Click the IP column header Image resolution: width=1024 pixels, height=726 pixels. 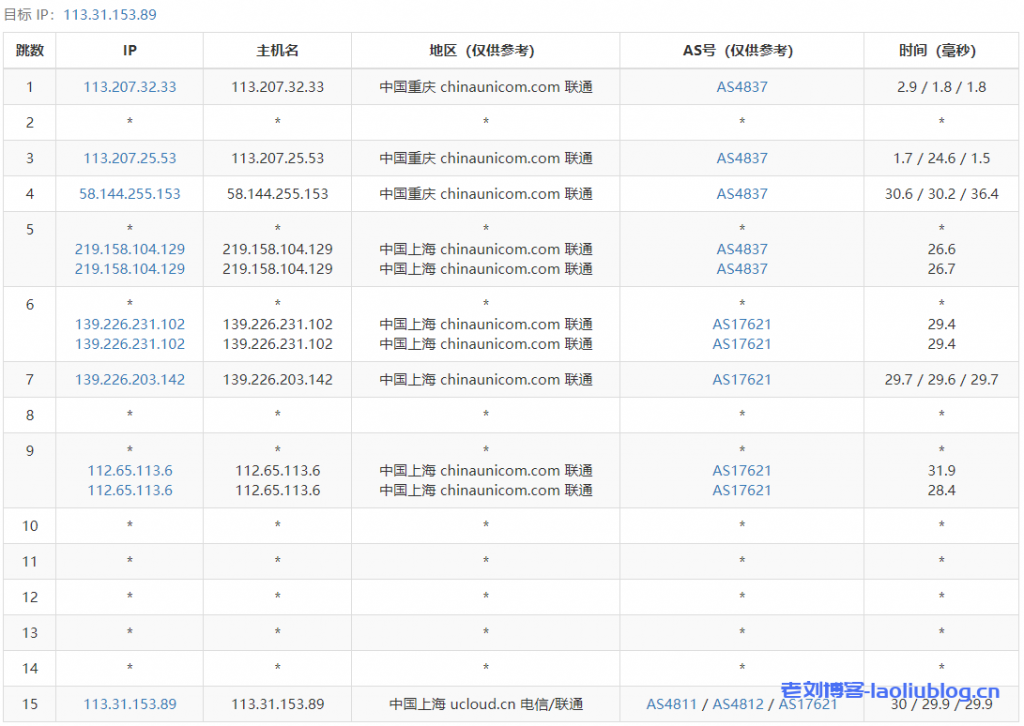click(130, 51)
